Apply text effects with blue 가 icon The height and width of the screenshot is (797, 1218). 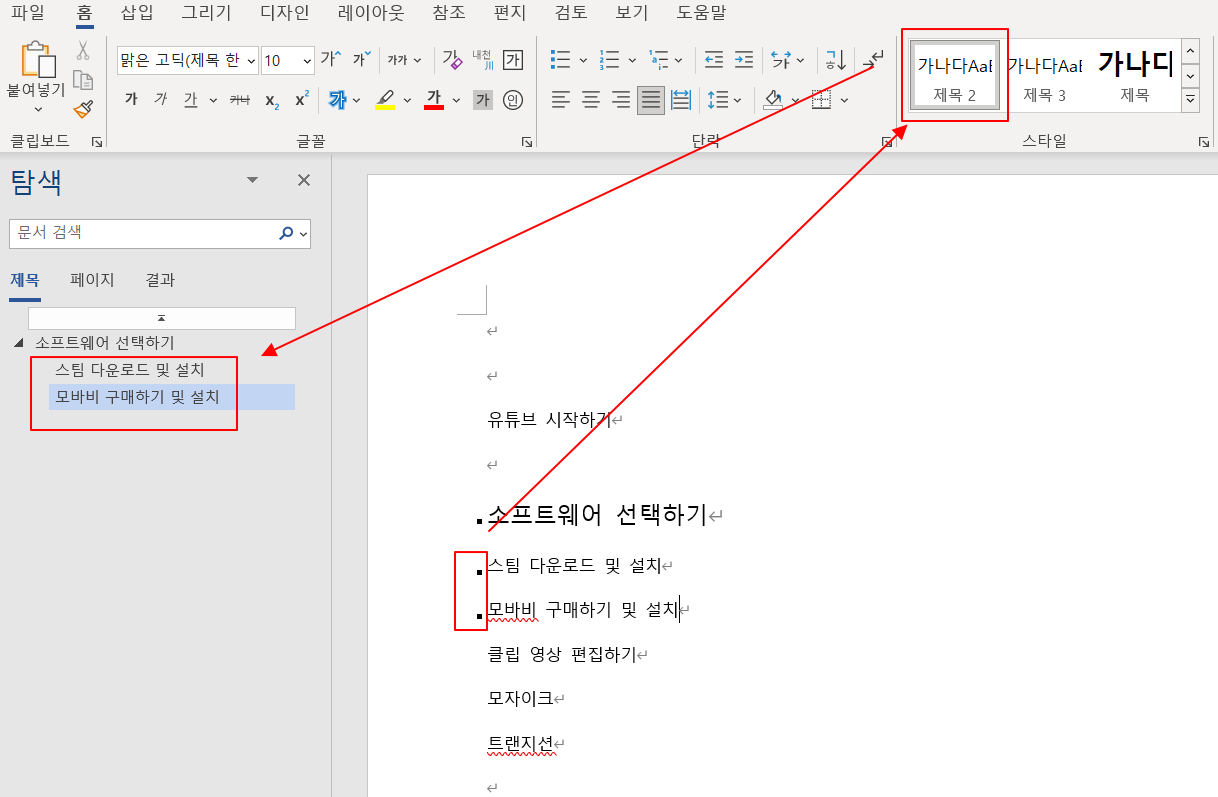click(x=337, y=100)
